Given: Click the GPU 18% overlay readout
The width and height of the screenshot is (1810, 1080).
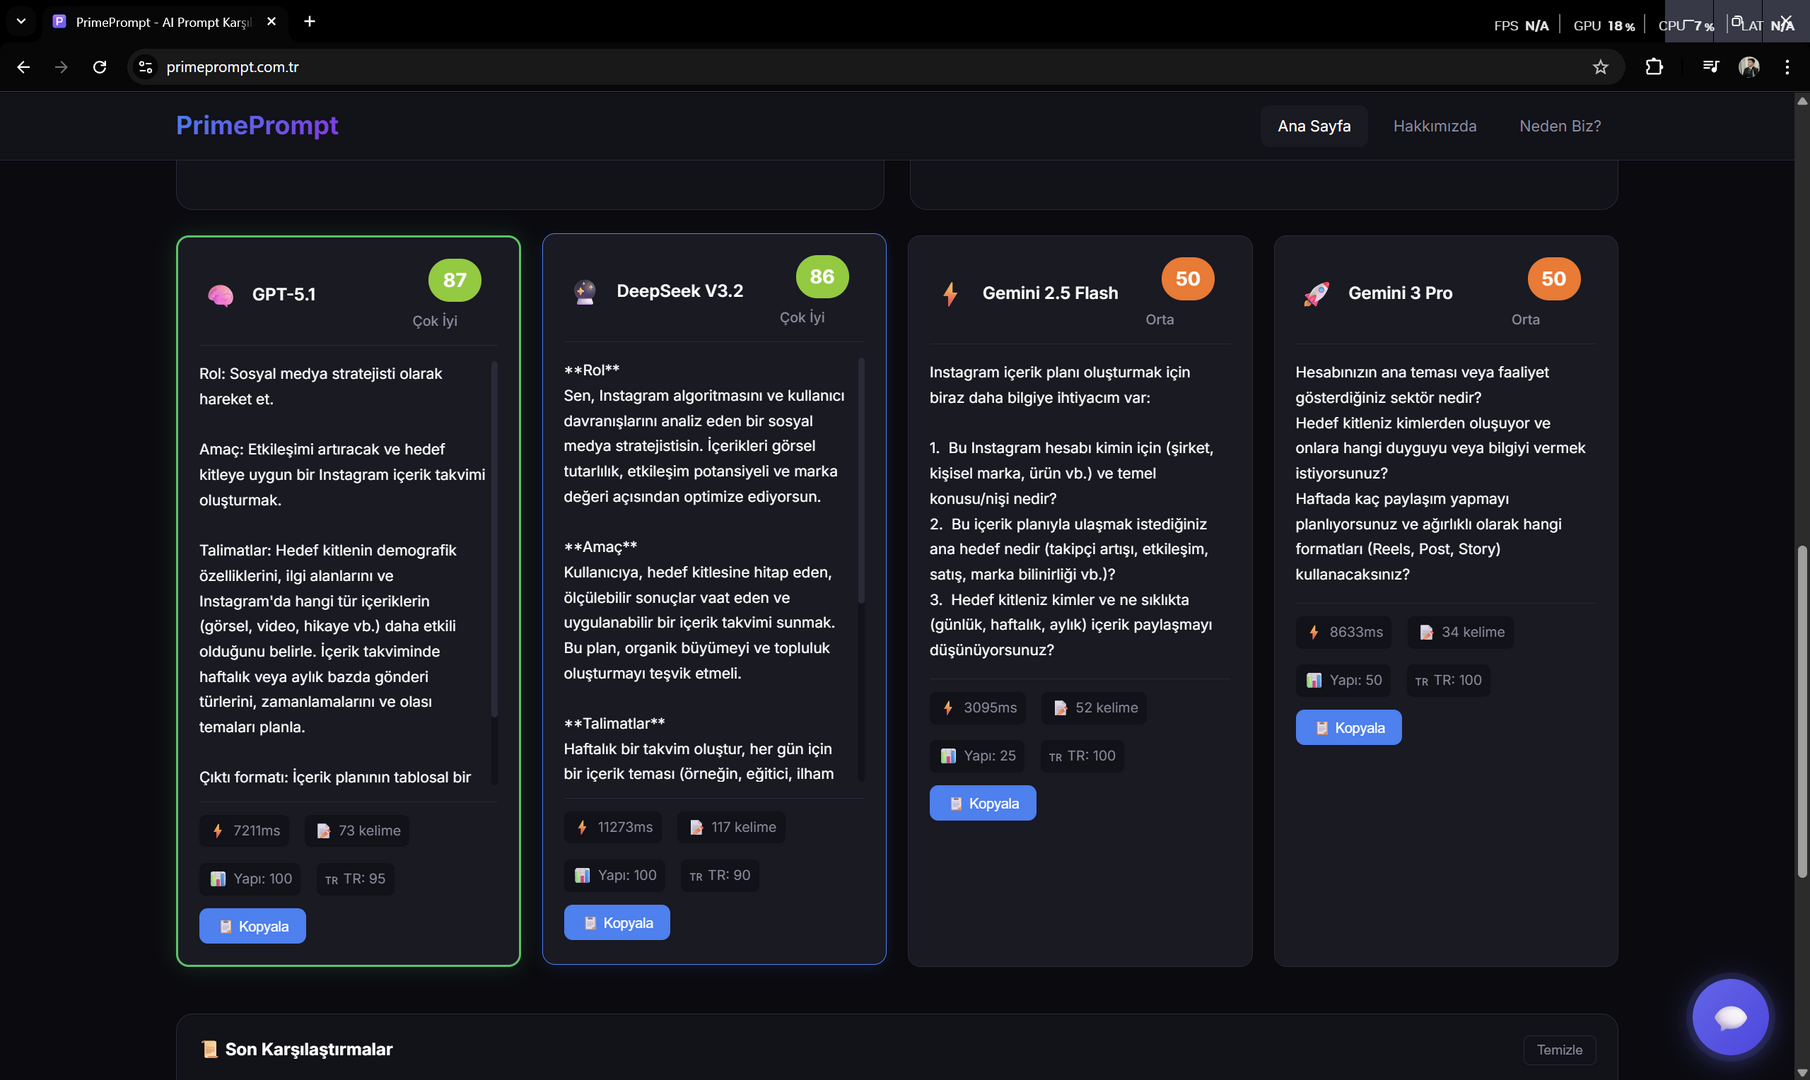Looking at the screenshot, I should (x=1604, y=25).
